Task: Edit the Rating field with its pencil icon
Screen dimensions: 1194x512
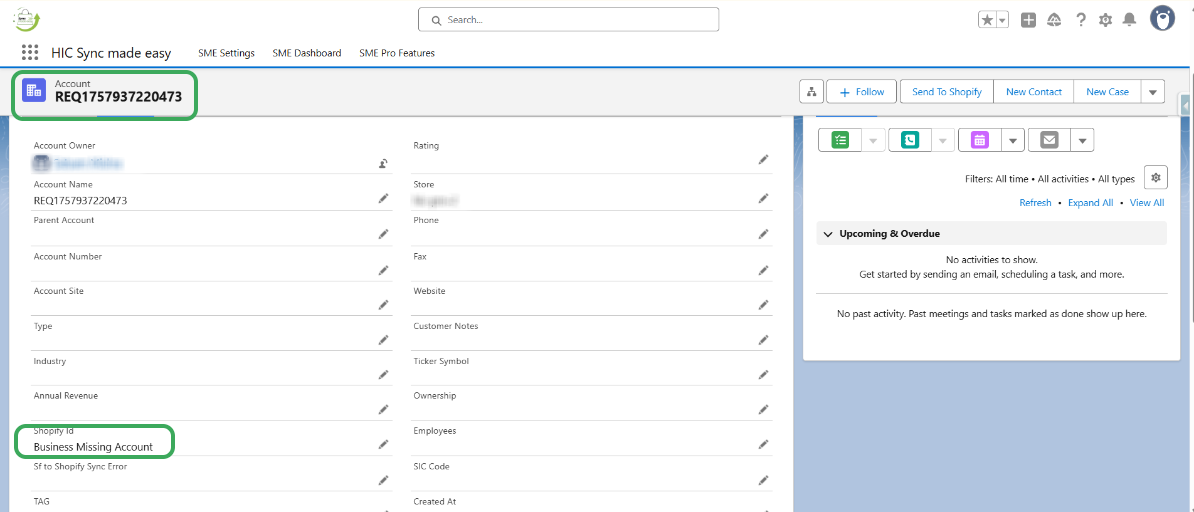Action: pos(763,159)
